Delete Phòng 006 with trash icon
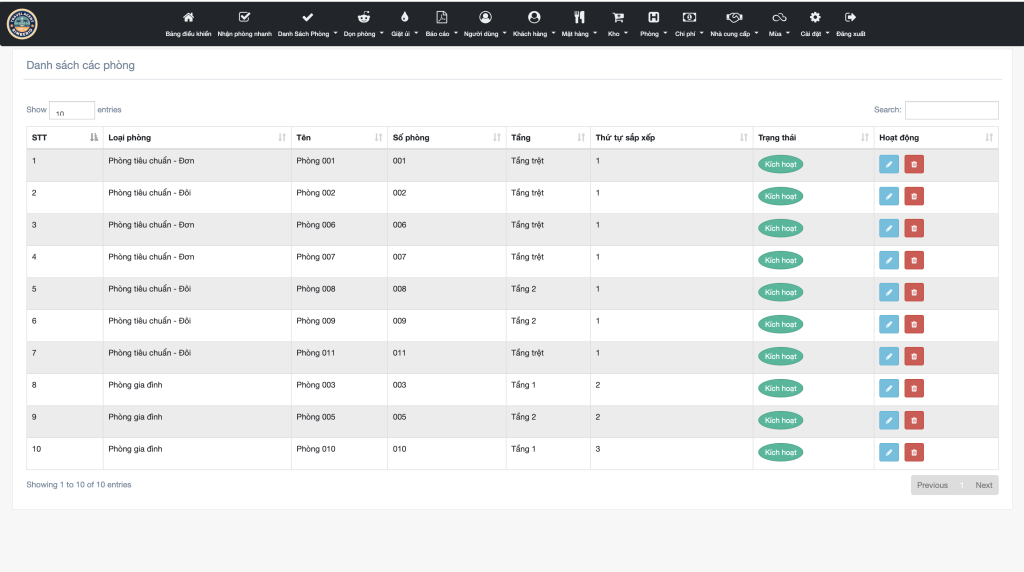 914,229
